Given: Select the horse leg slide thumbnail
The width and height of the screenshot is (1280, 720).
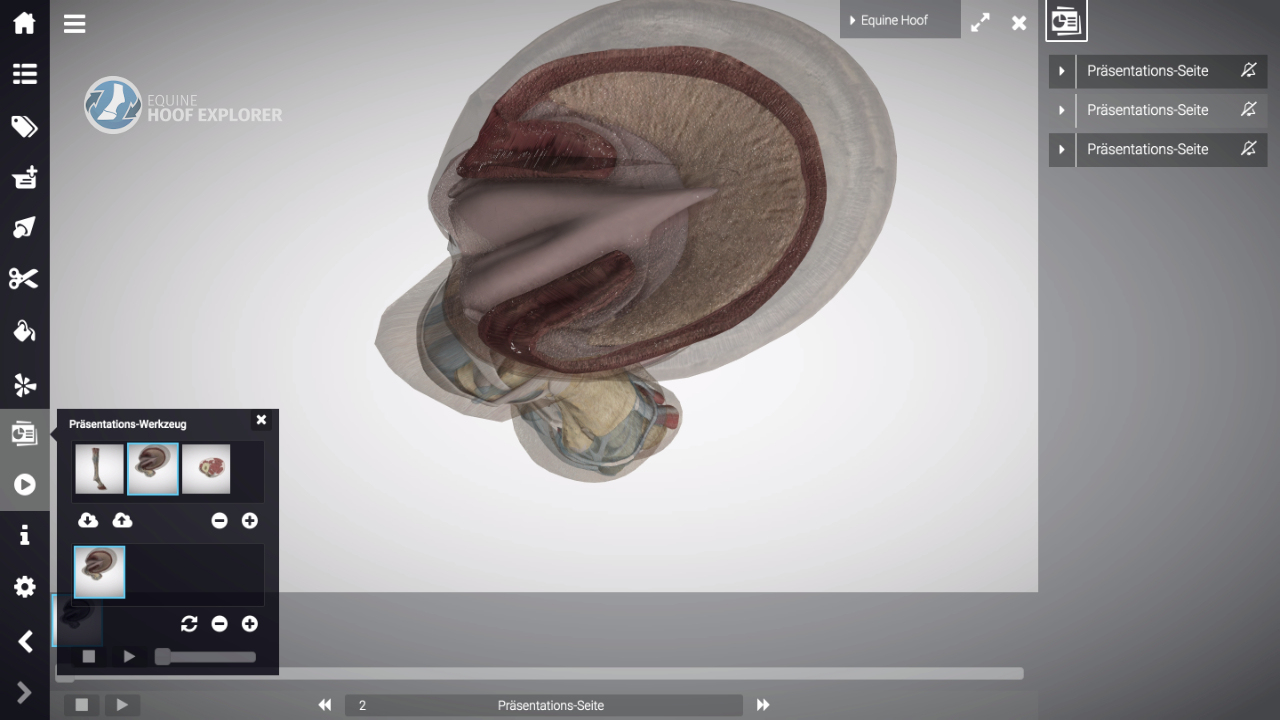Looking at the screenshot, I should pyautogui.click(x=99, y=469).
